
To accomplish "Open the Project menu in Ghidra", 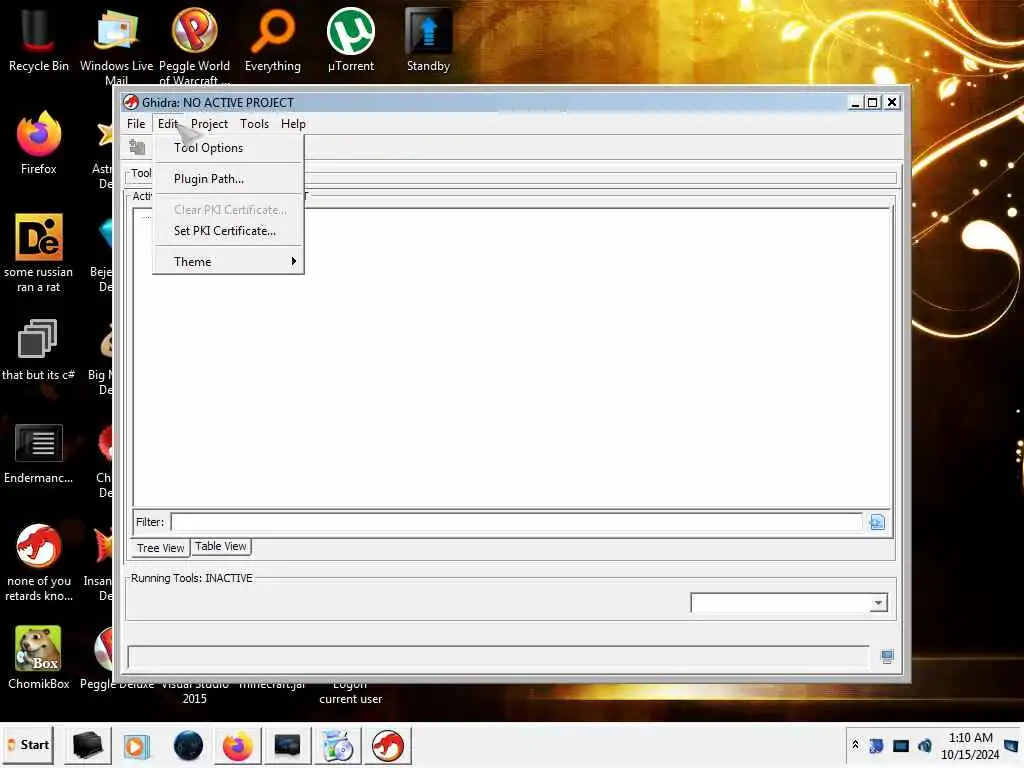I will (x=209, y=123).
